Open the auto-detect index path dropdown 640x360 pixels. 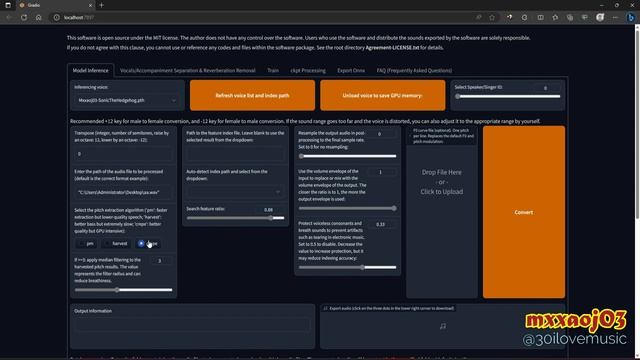tap(235, 192)
